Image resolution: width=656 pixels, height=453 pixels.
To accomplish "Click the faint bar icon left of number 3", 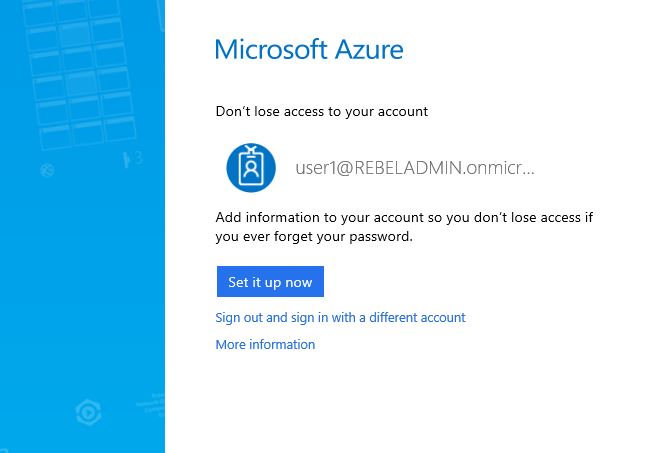I will tap(126, 160).
